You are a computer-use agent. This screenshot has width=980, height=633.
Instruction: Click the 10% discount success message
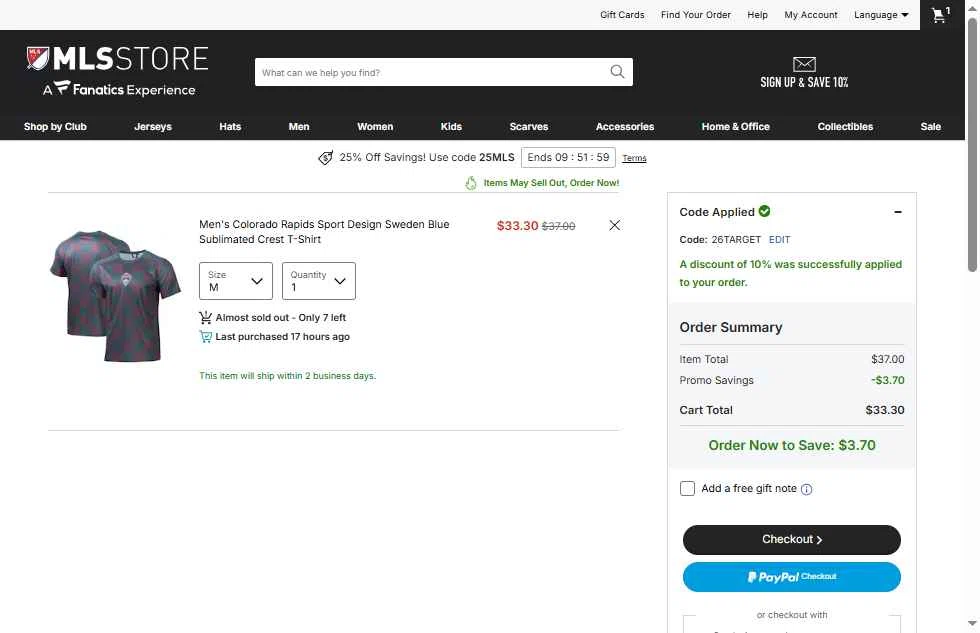791,273
